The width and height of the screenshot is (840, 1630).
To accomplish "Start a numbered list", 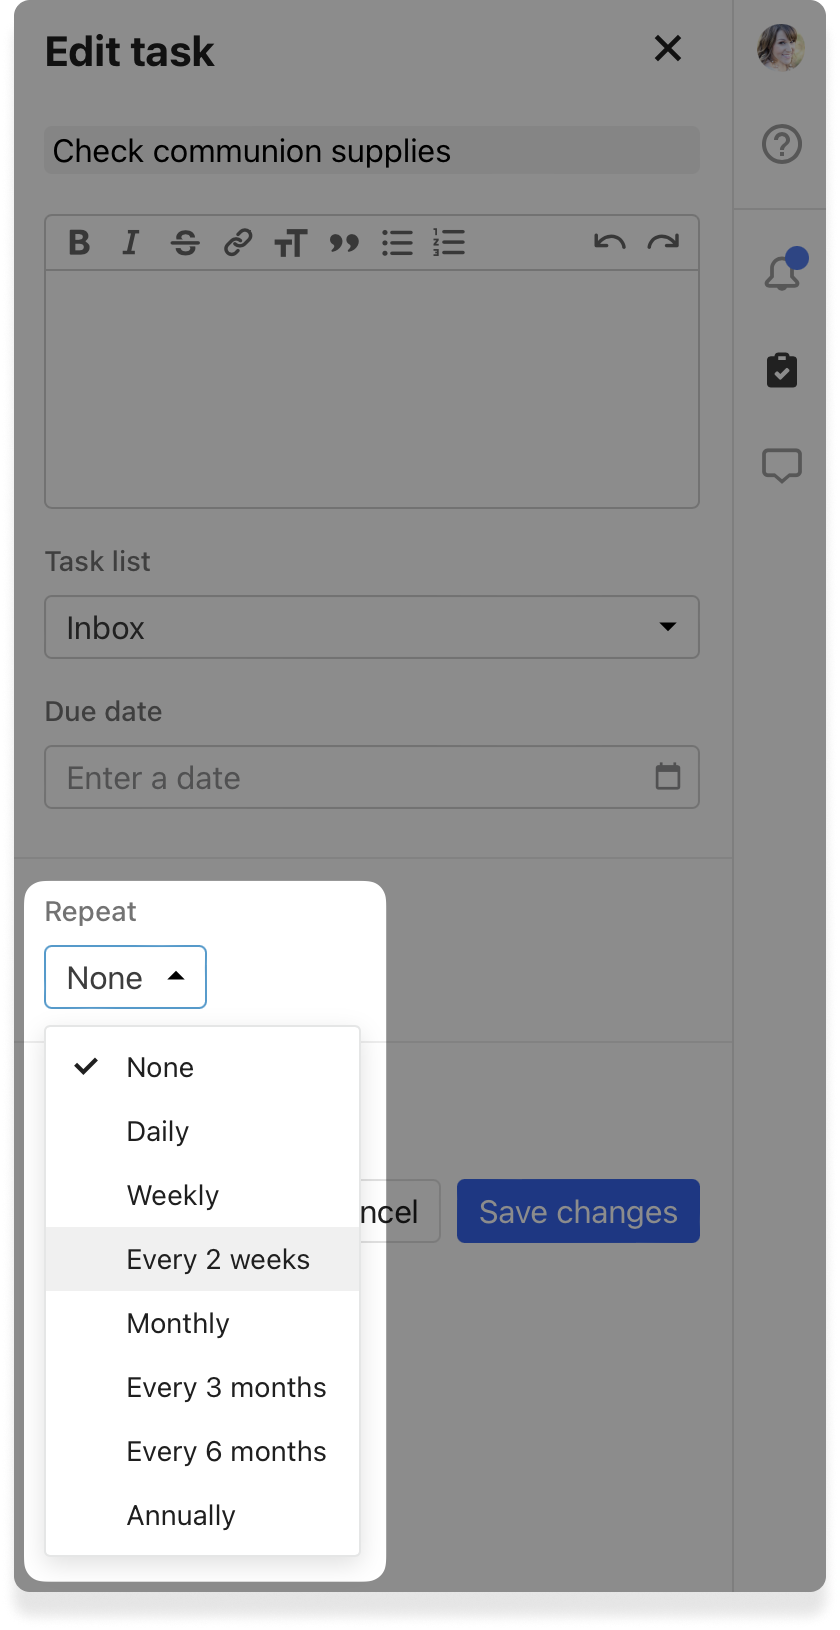I will pyautogui.click(x=449, y=243).
